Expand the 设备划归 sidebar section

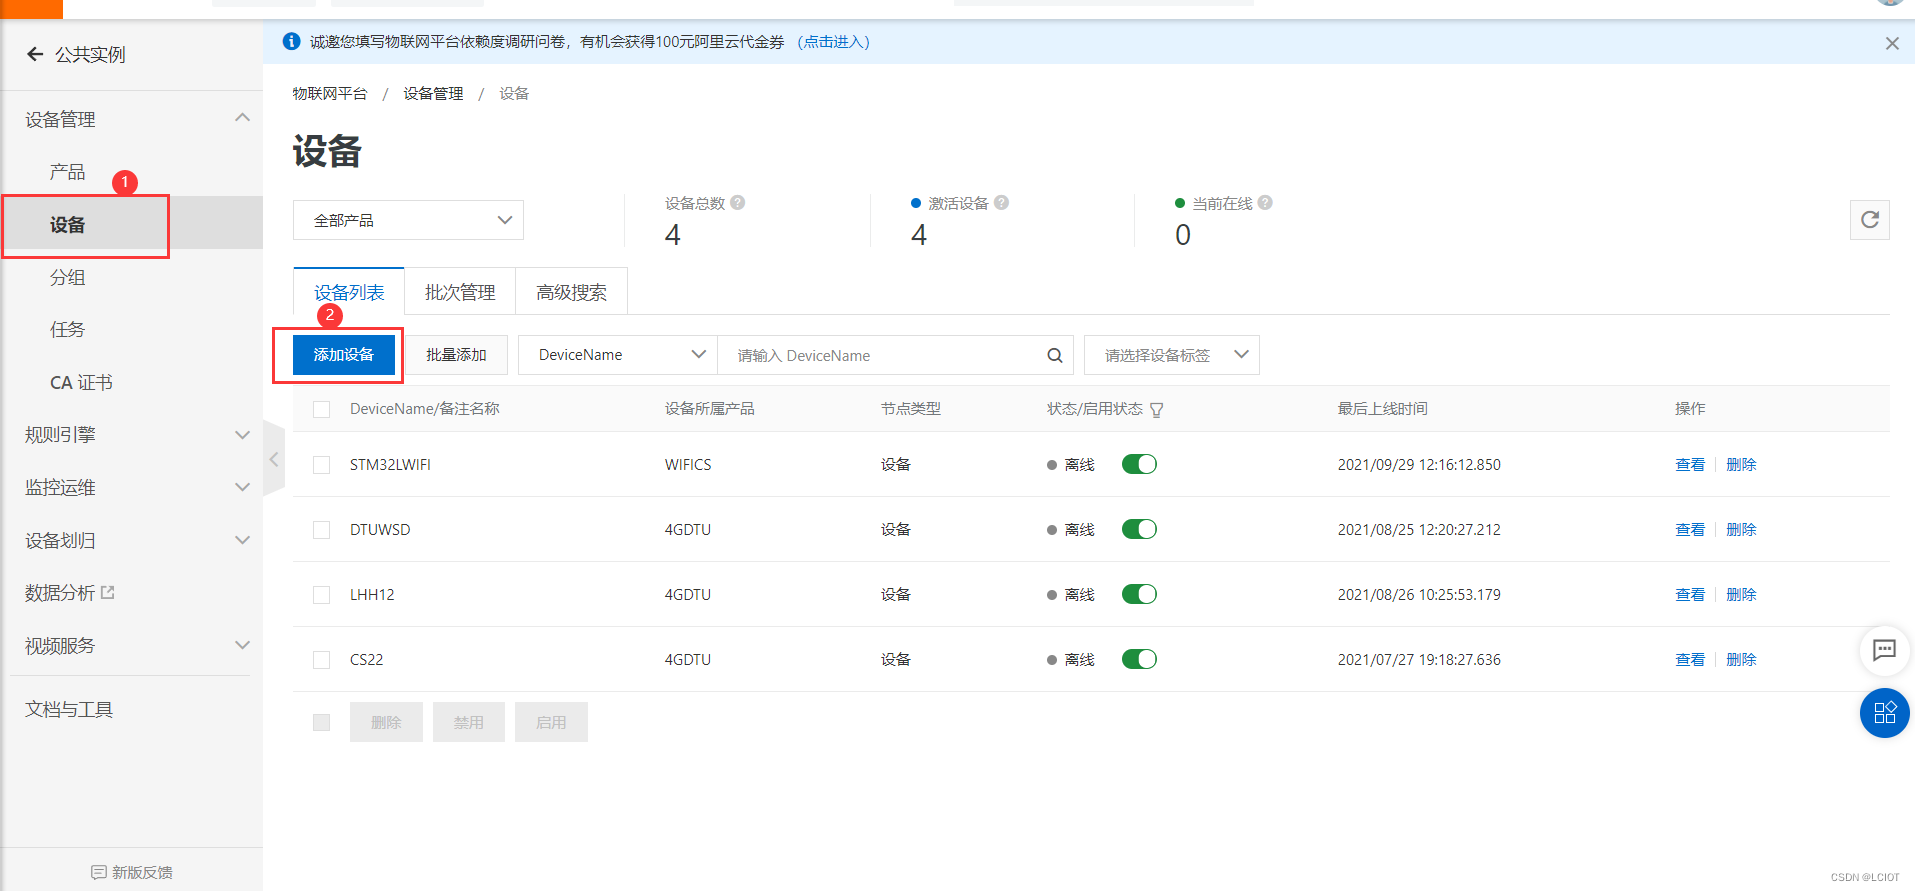click(x=242, y=540)
